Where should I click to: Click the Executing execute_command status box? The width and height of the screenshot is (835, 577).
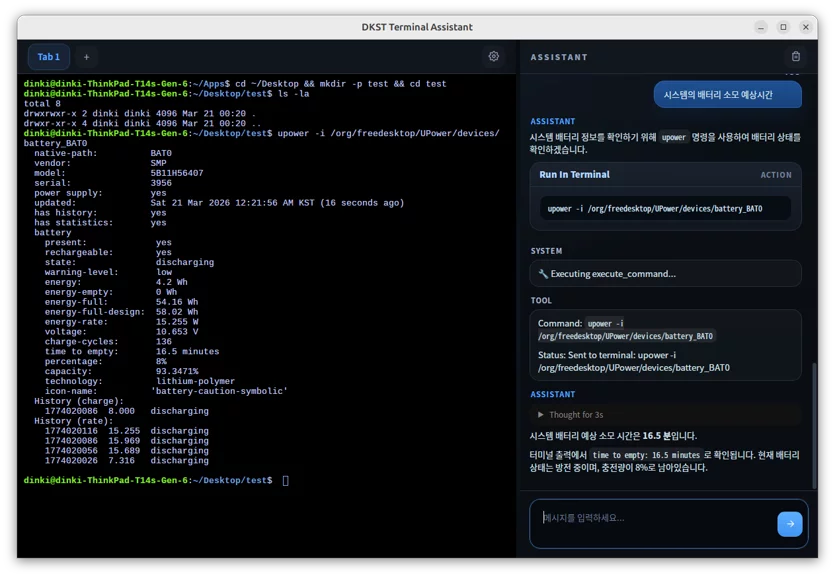pyautogui.click(x=665, y=274)
